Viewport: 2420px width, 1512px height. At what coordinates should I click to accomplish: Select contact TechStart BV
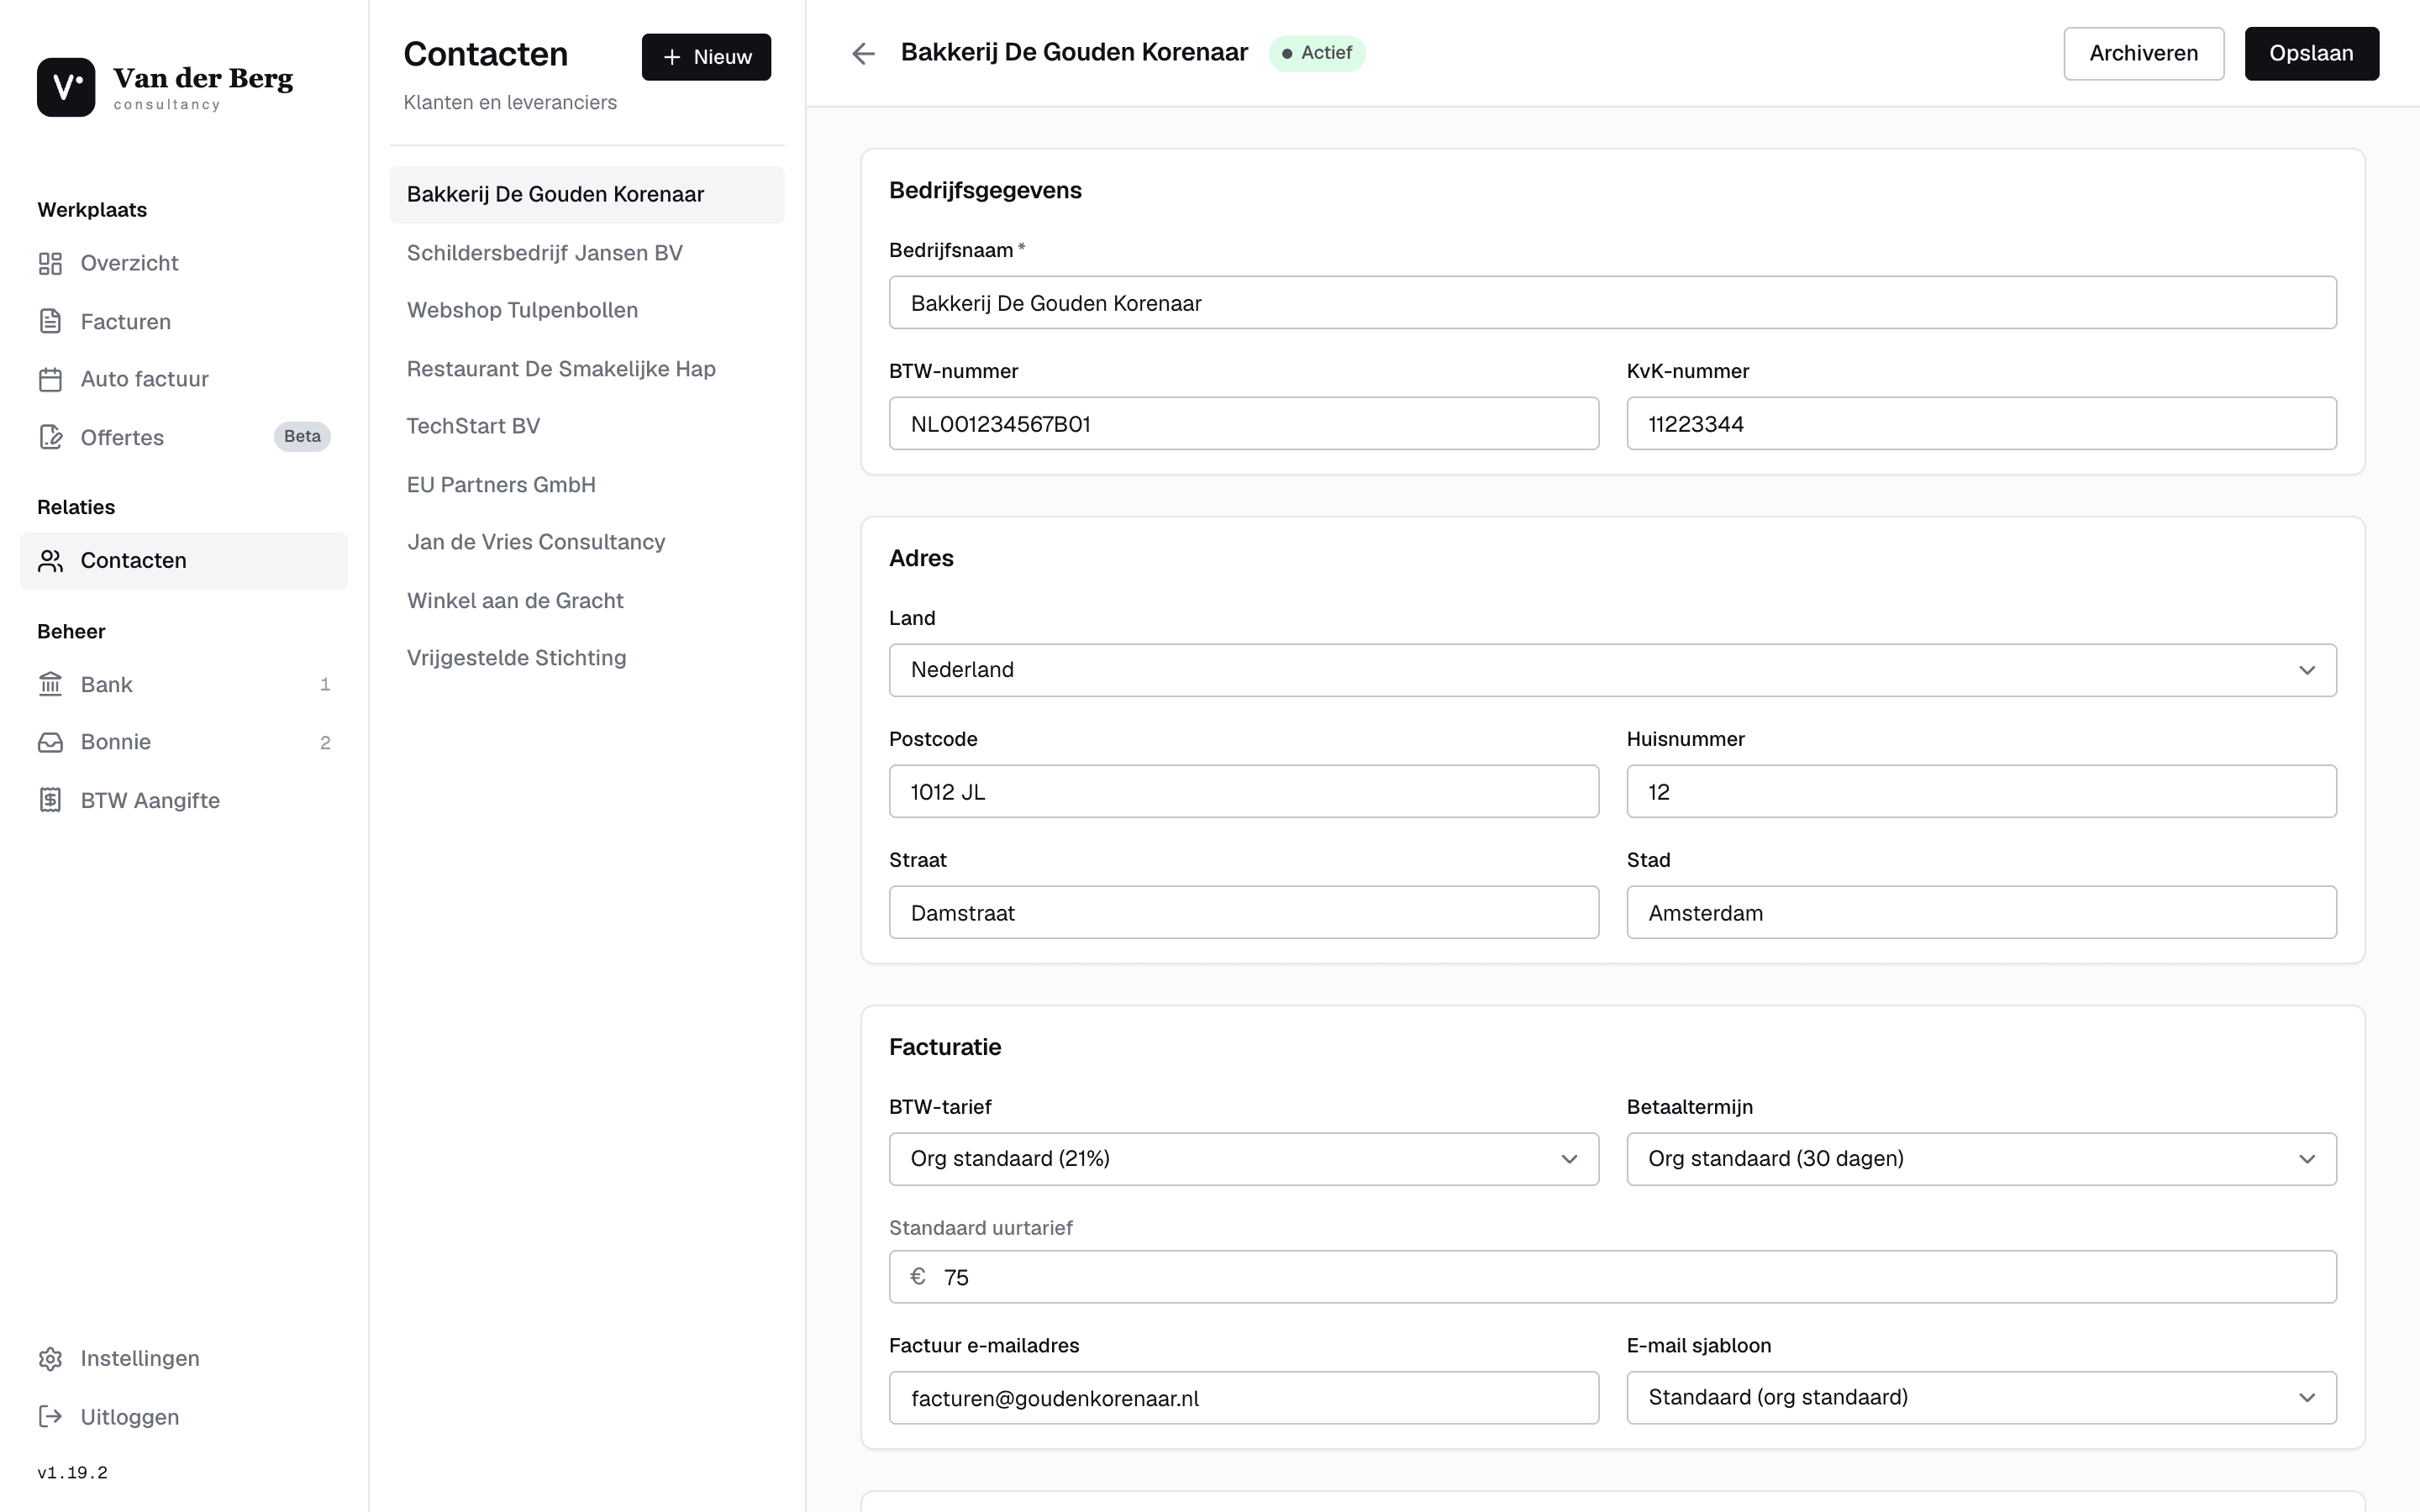click(x=587, y=426)
